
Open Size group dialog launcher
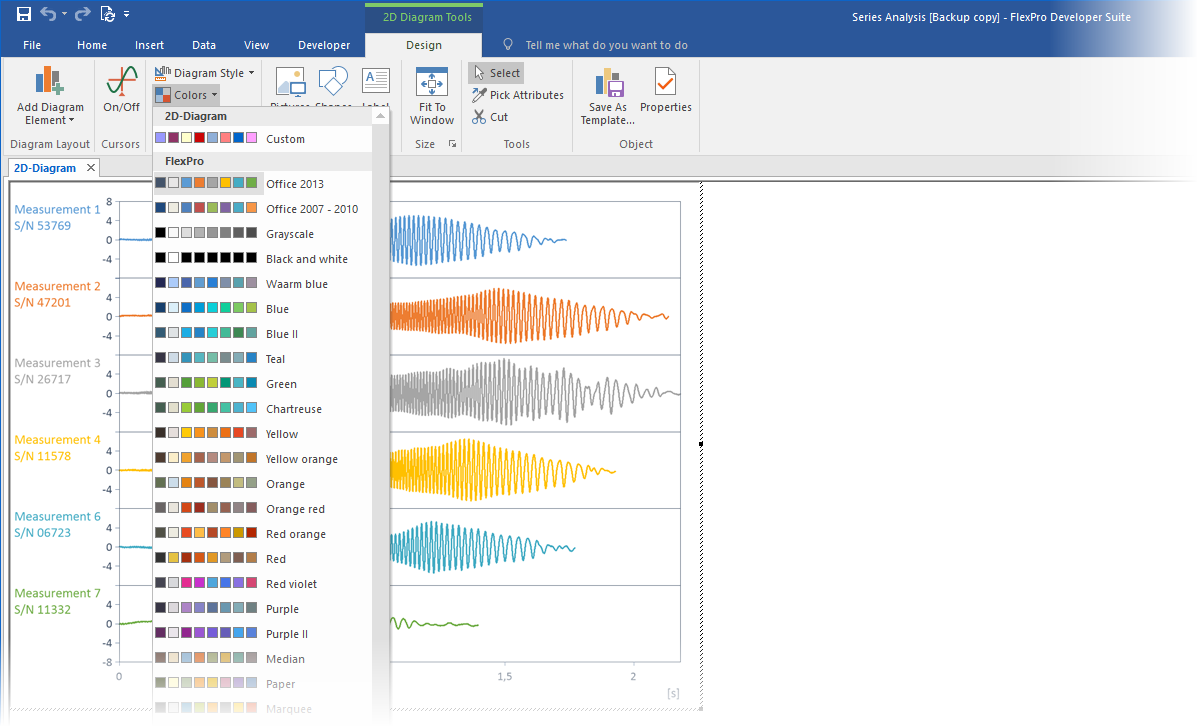click(x=452, y=144)
